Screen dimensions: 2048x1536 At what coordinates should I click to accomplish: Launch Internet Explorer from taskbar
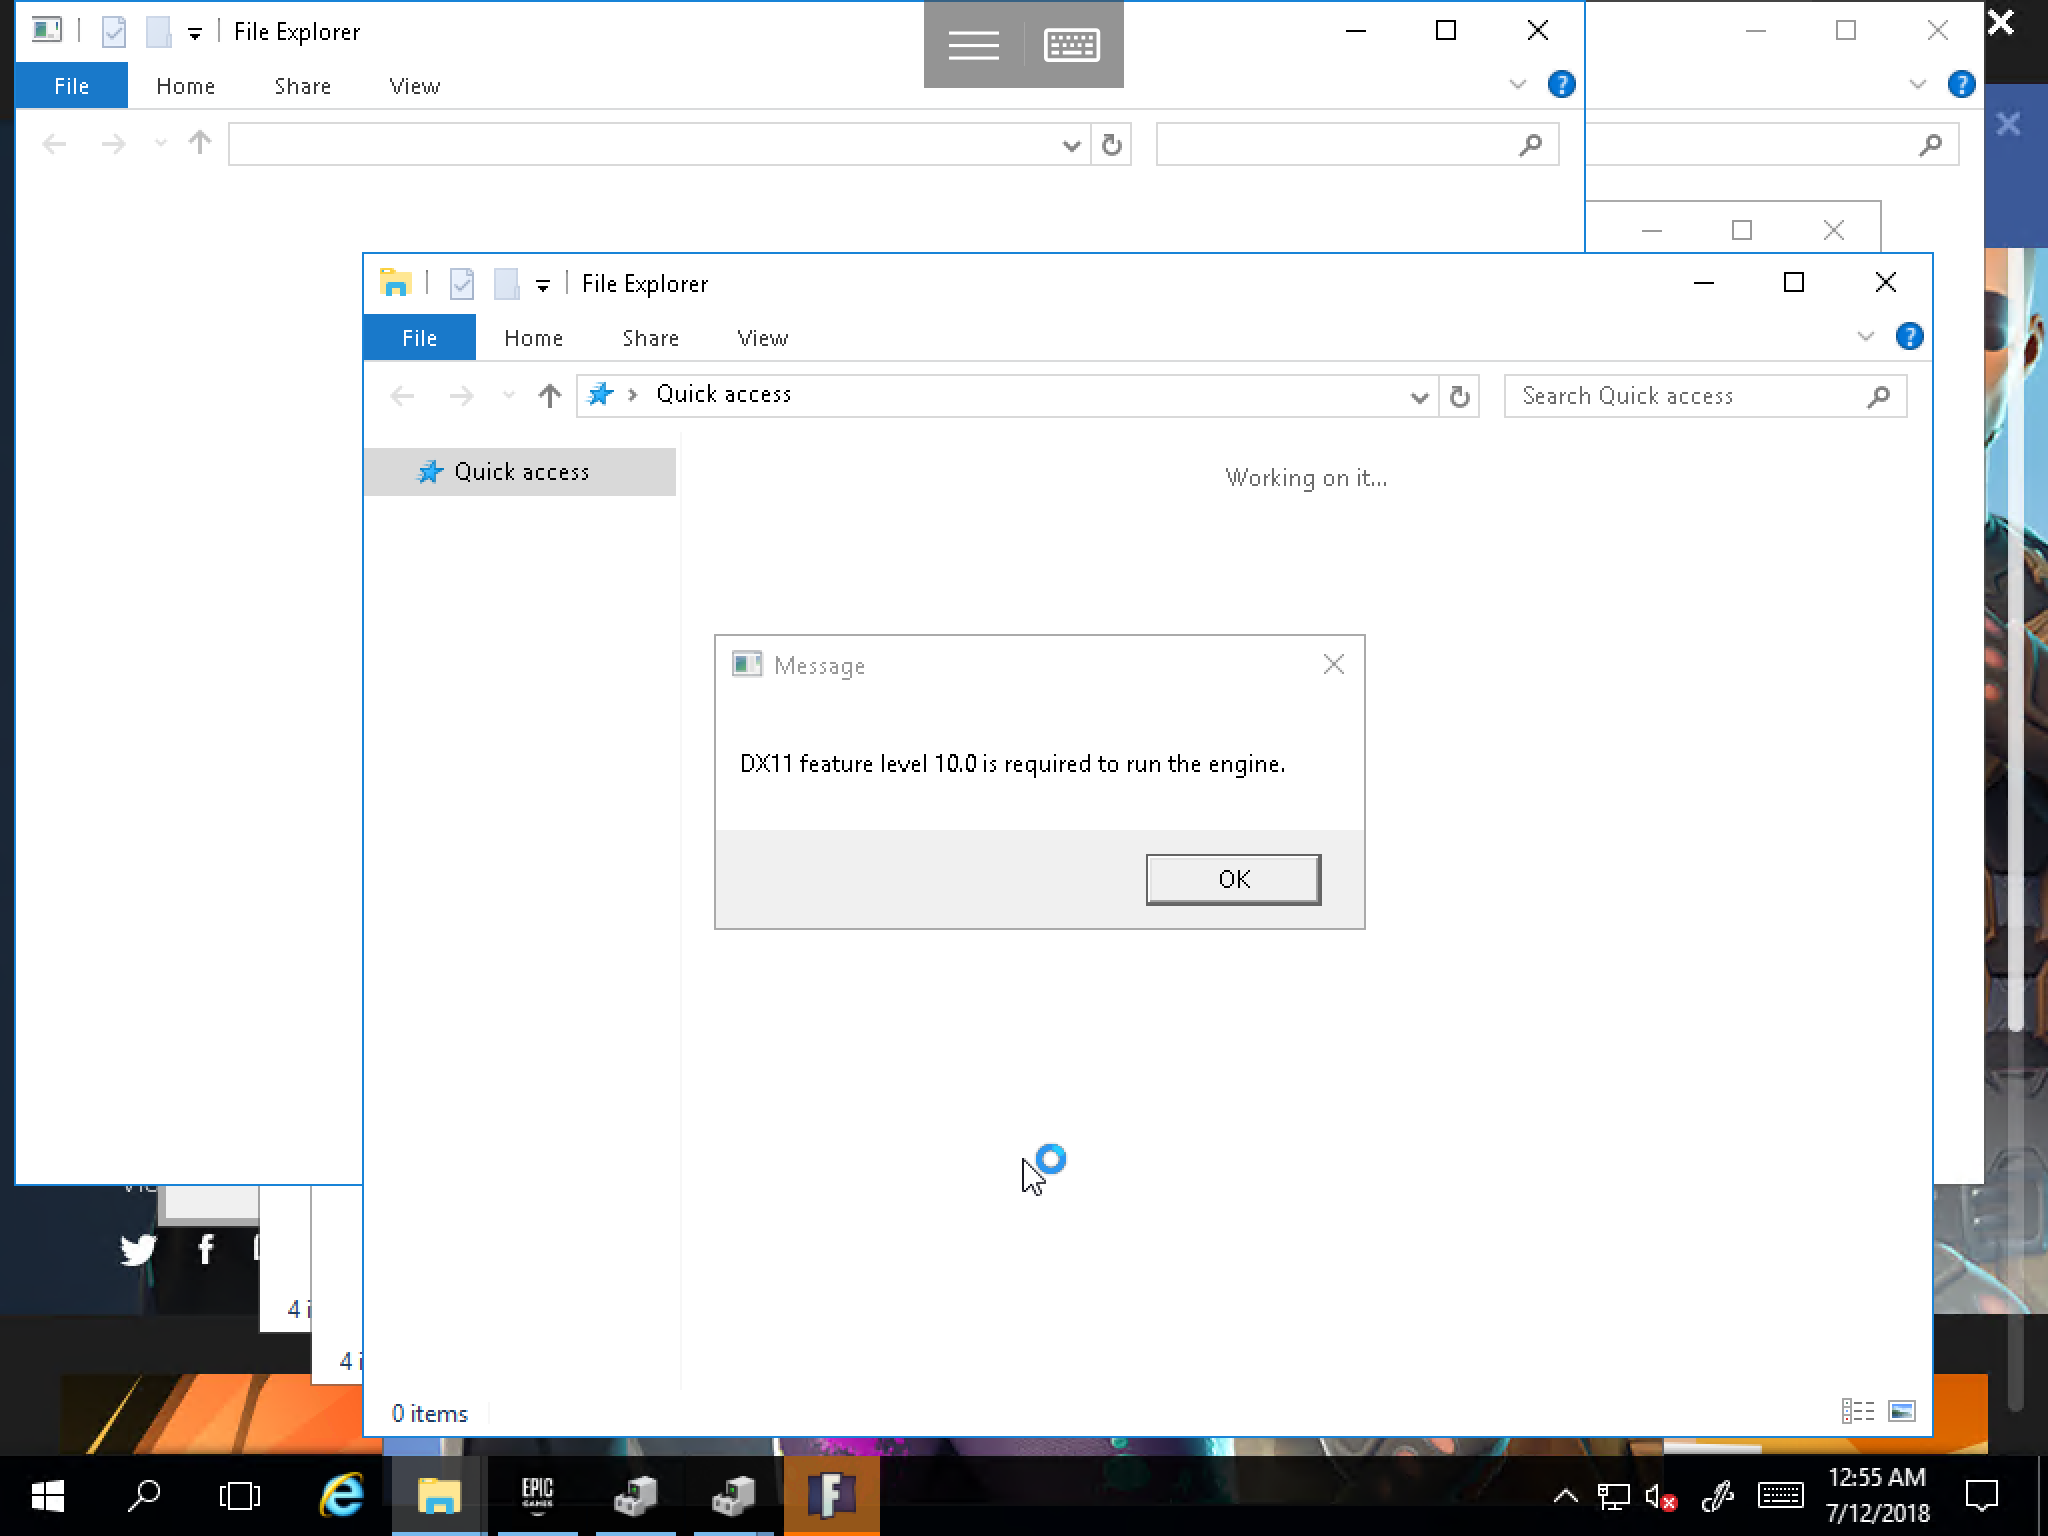click(x=341, y=1496)
